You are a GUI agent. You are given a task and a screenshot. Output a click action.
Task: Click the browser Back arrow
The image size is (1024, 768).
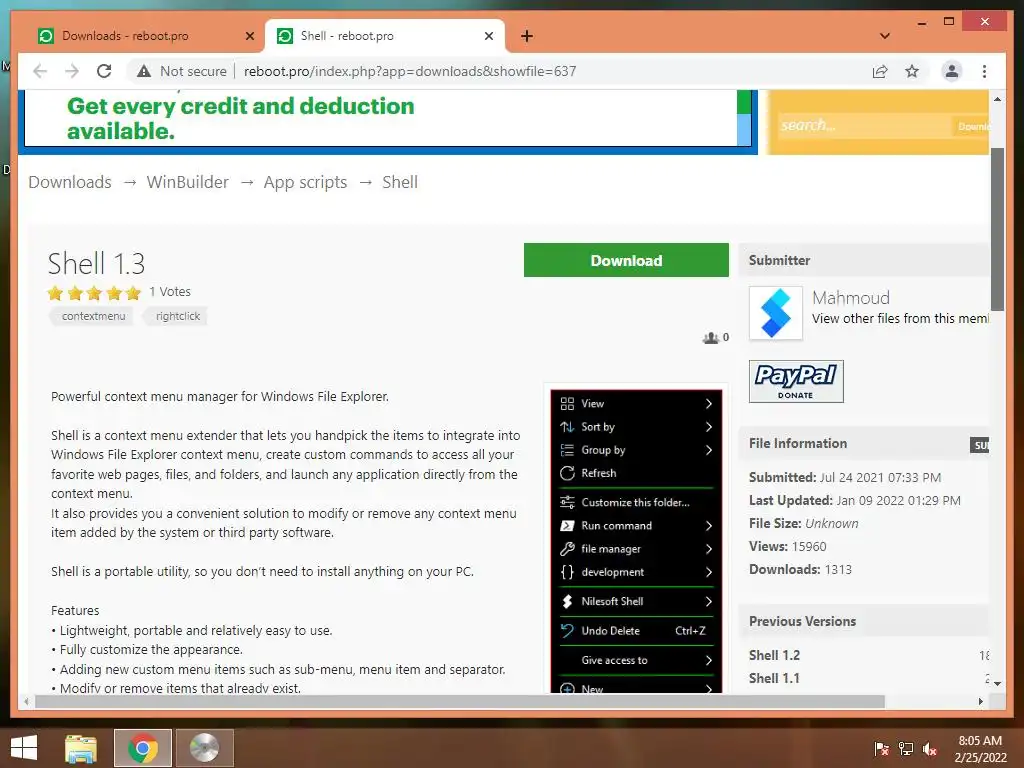pos(40,71)
